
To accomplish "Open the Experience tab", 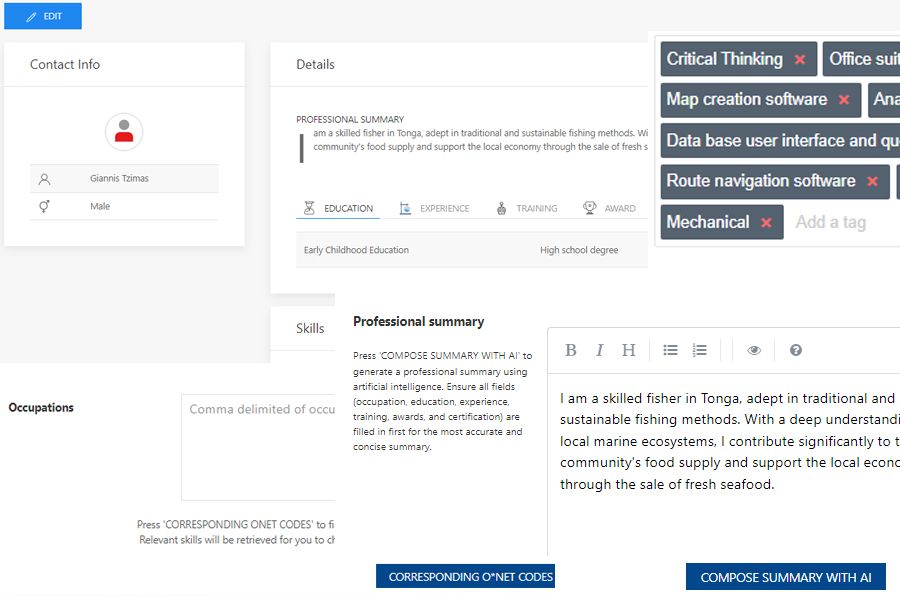I will point(434,208).
